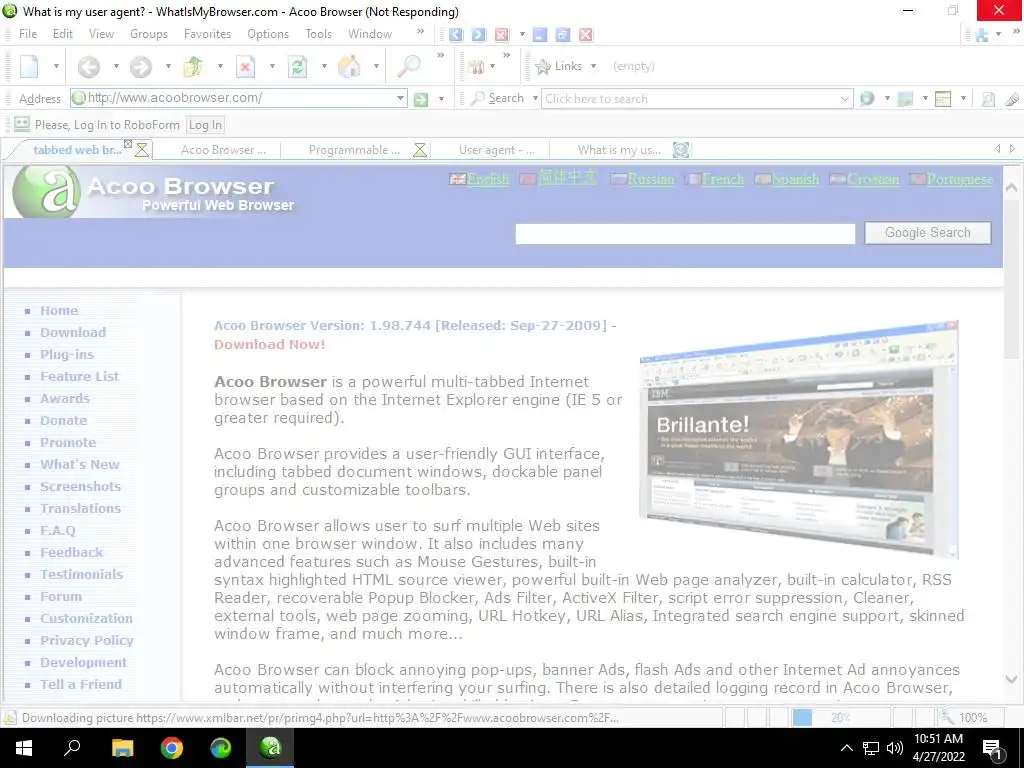Click the table layout icon in search toolbar

pyautogui.click(x=943, y=99)
